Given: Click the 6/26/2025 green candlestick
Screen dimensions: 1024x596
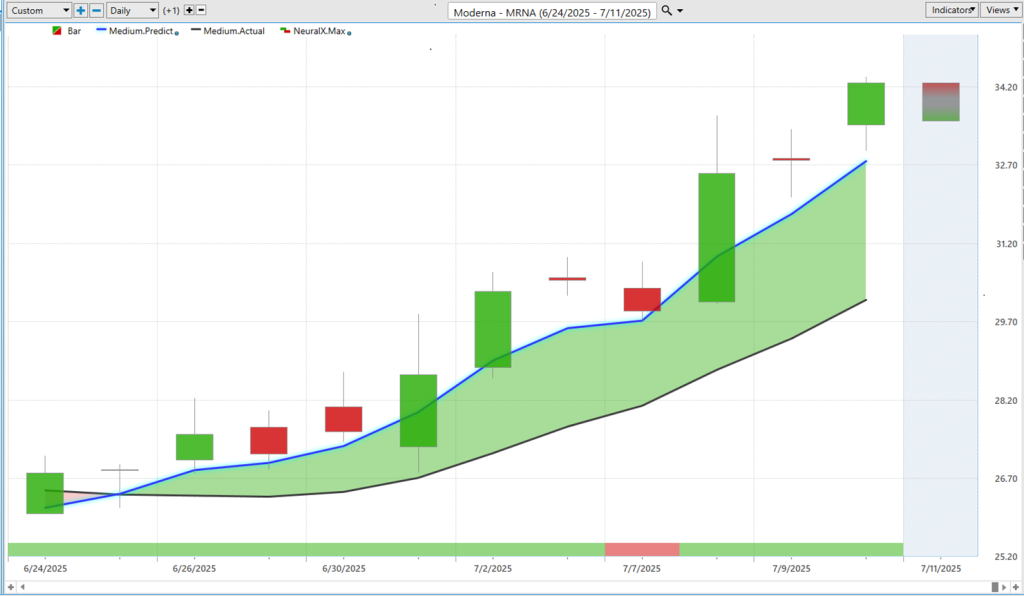Looking at the screenshot, I should tap(194, 447).
